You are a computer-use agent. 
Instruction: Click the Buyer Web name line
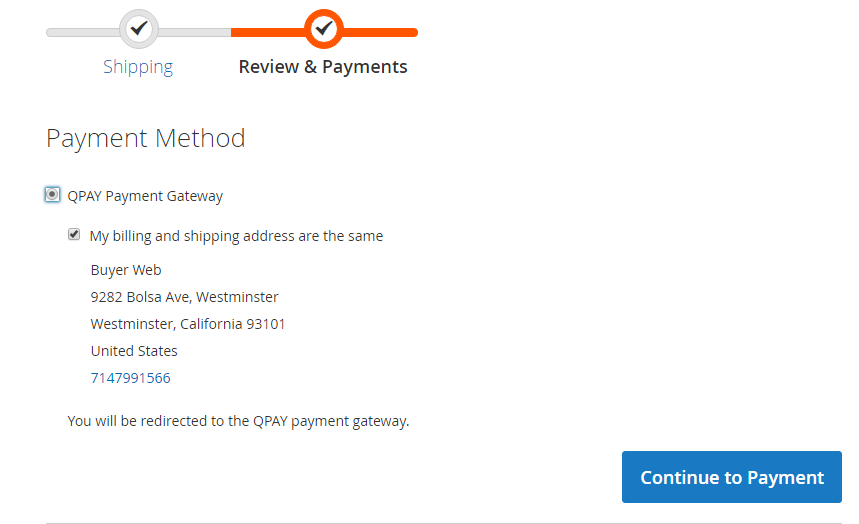click(x=126, y=270)
